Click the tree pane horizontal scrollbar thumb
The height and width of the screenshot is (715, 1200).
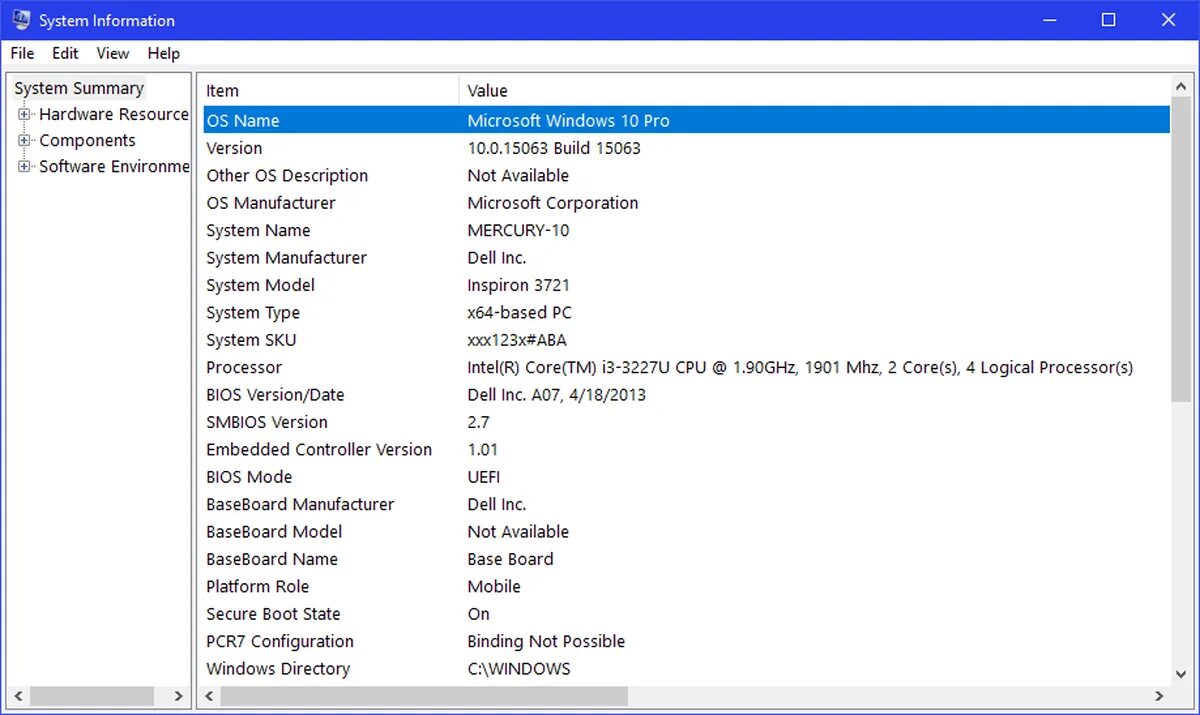coord(92,696)
